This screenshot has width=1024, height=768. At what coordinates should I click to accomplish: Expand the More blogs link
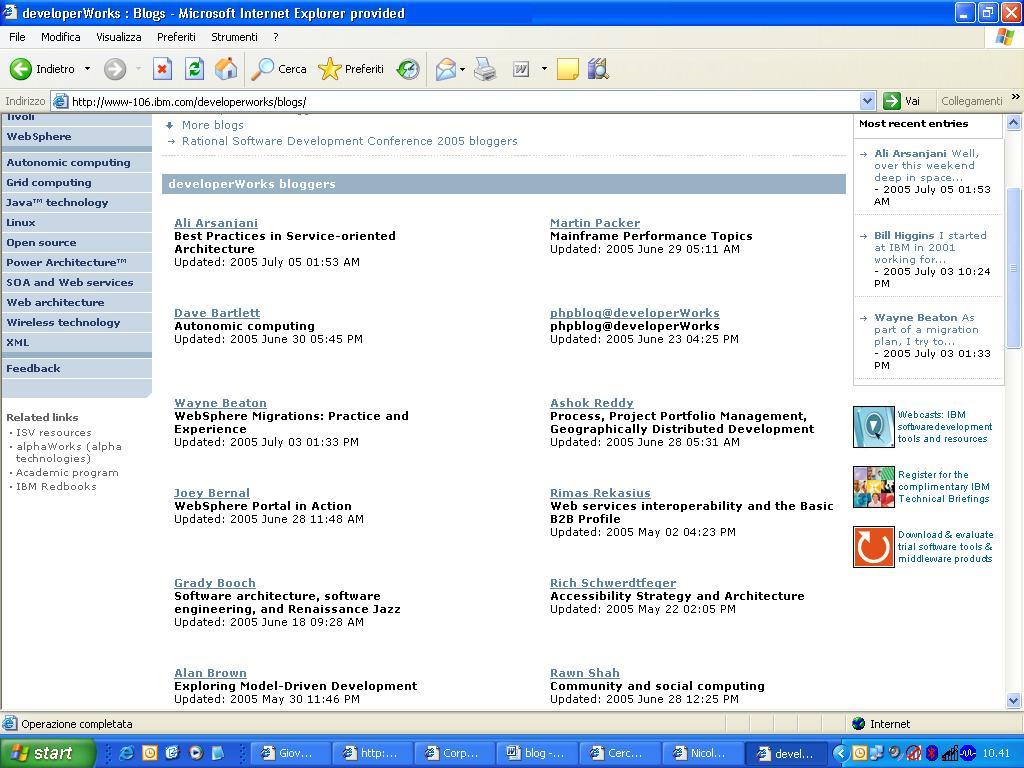coord(213,125)
